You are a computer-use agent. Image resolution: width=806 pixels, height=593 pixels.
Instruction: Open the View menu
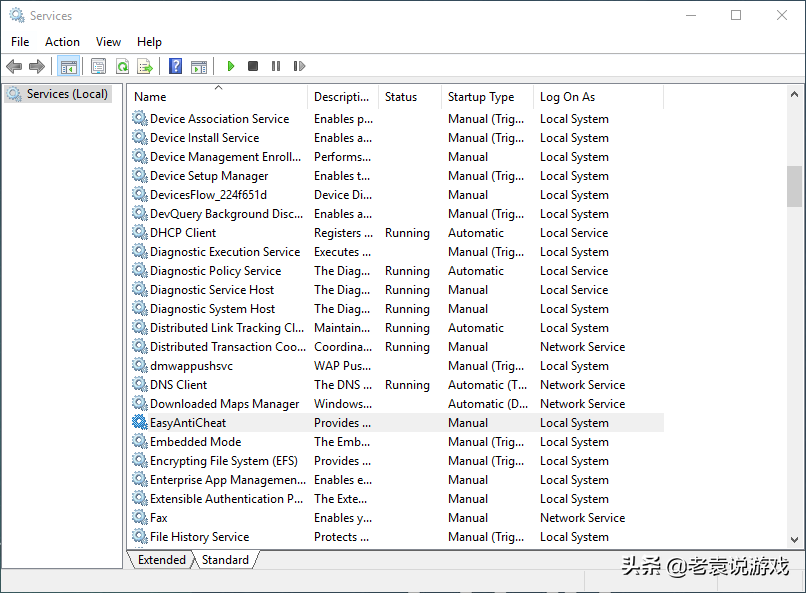coord(108,42)
